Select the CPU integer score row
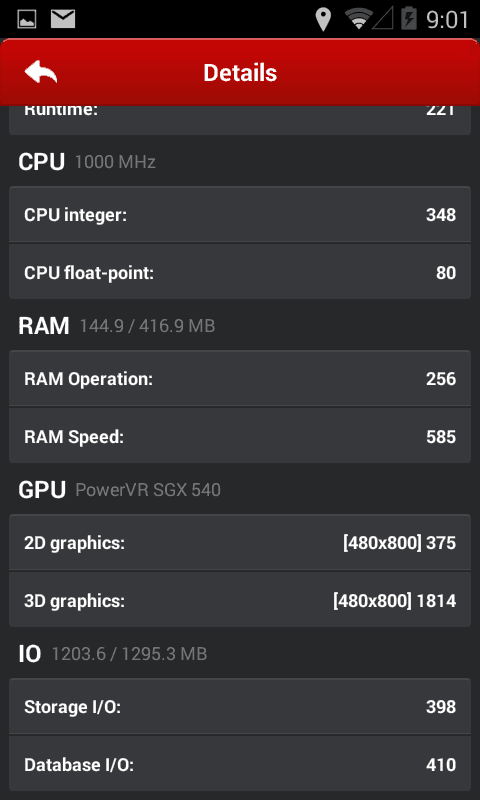Image resolution: width=480 pixels, height=800 pixels. click(240, 214)
